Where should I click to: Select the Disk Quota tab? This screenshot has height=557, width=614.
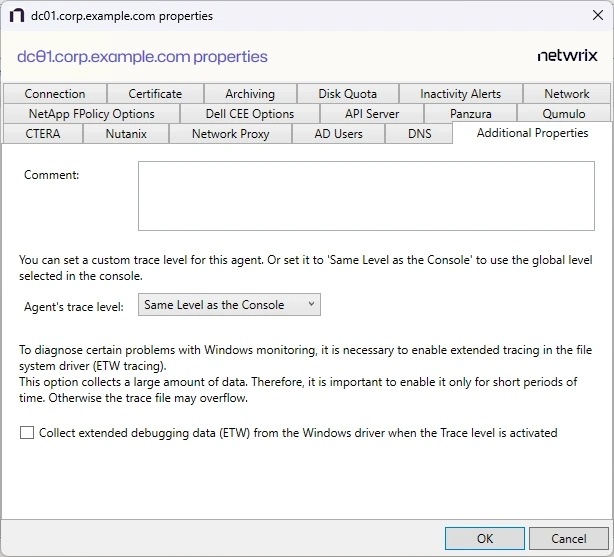click(348, 94)
